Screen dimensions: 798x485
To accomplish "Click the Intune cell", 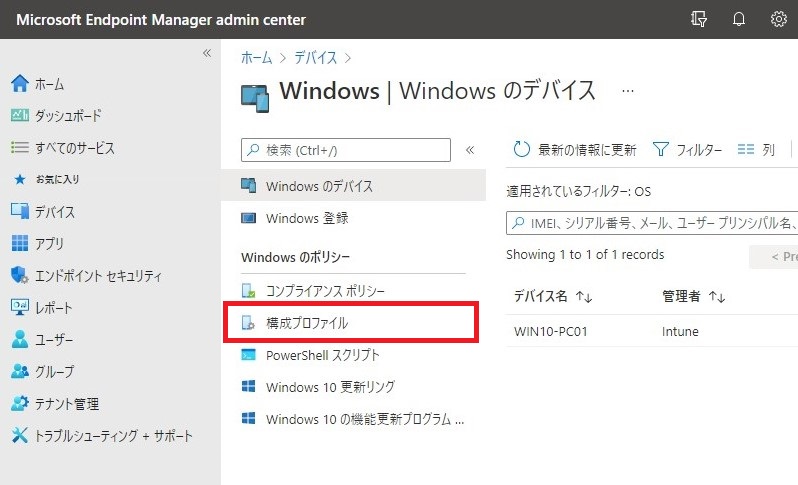I will pyautogui.click(x=680, y=331).
